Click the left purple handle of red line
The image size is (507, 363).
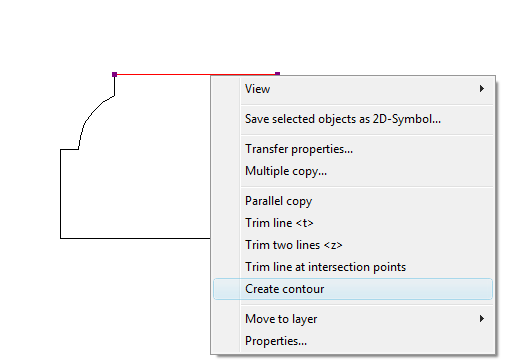[114, 74]
